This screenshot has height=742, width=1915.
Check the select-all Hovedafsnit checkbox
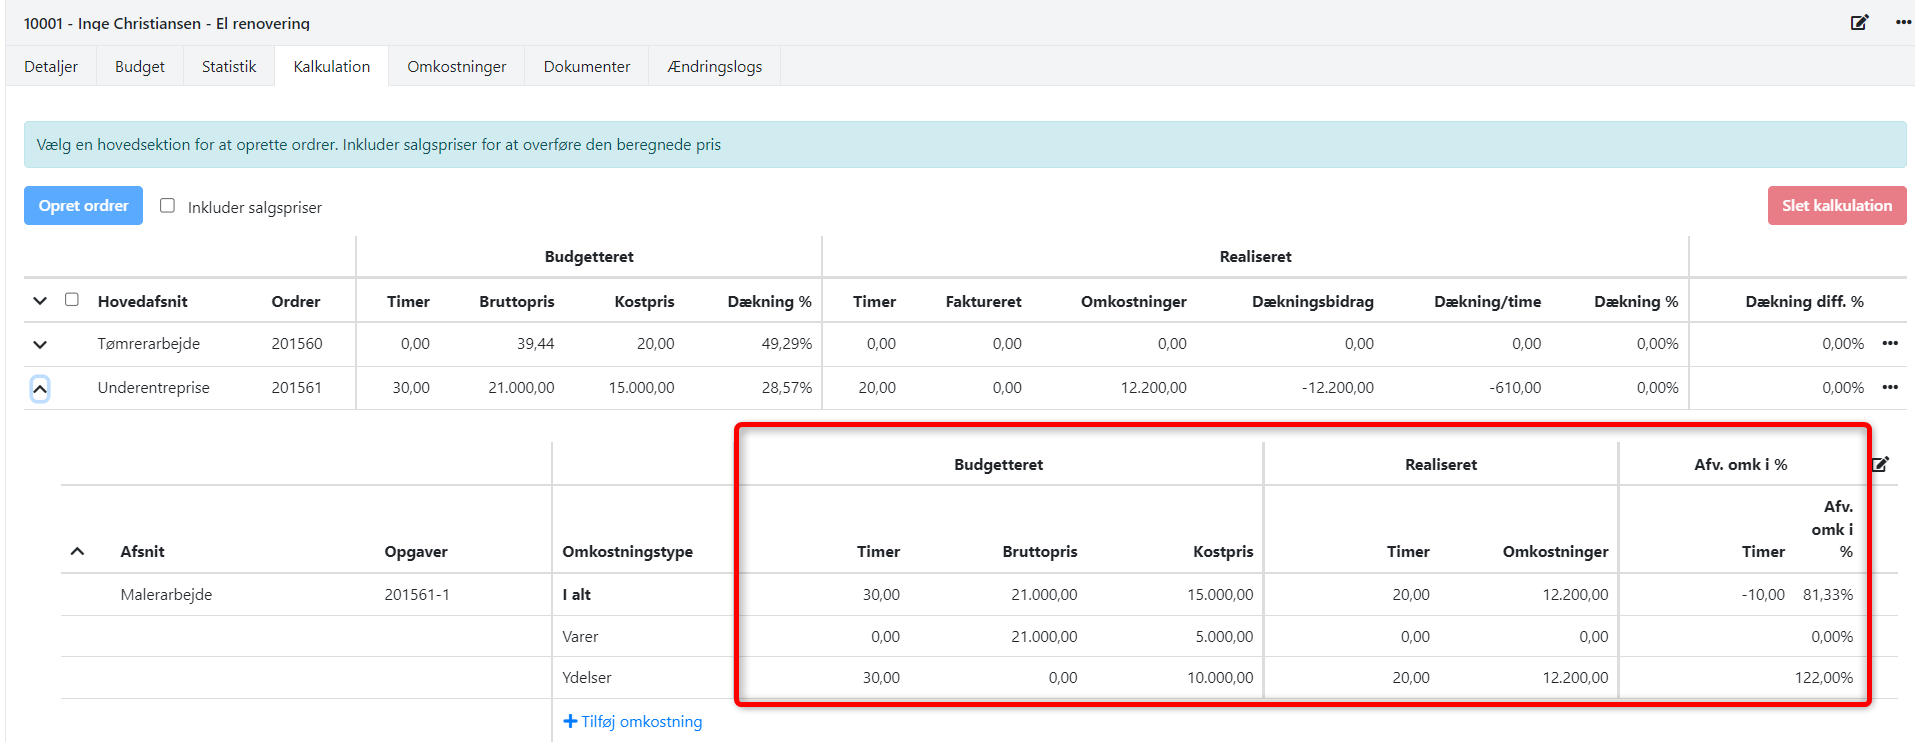tap(72, 299)
